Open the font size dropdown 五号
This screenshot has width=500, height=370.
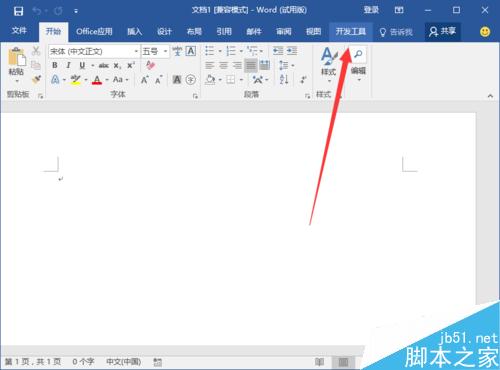155,51
